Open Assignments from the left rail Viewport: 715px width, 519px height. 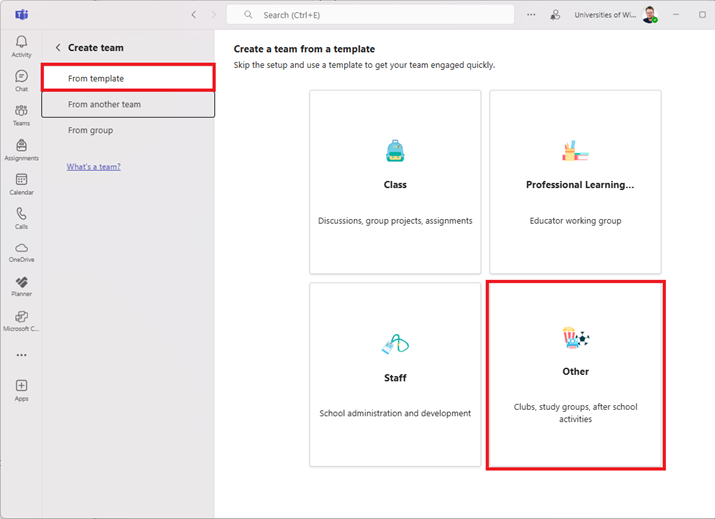tap(21, 149)
